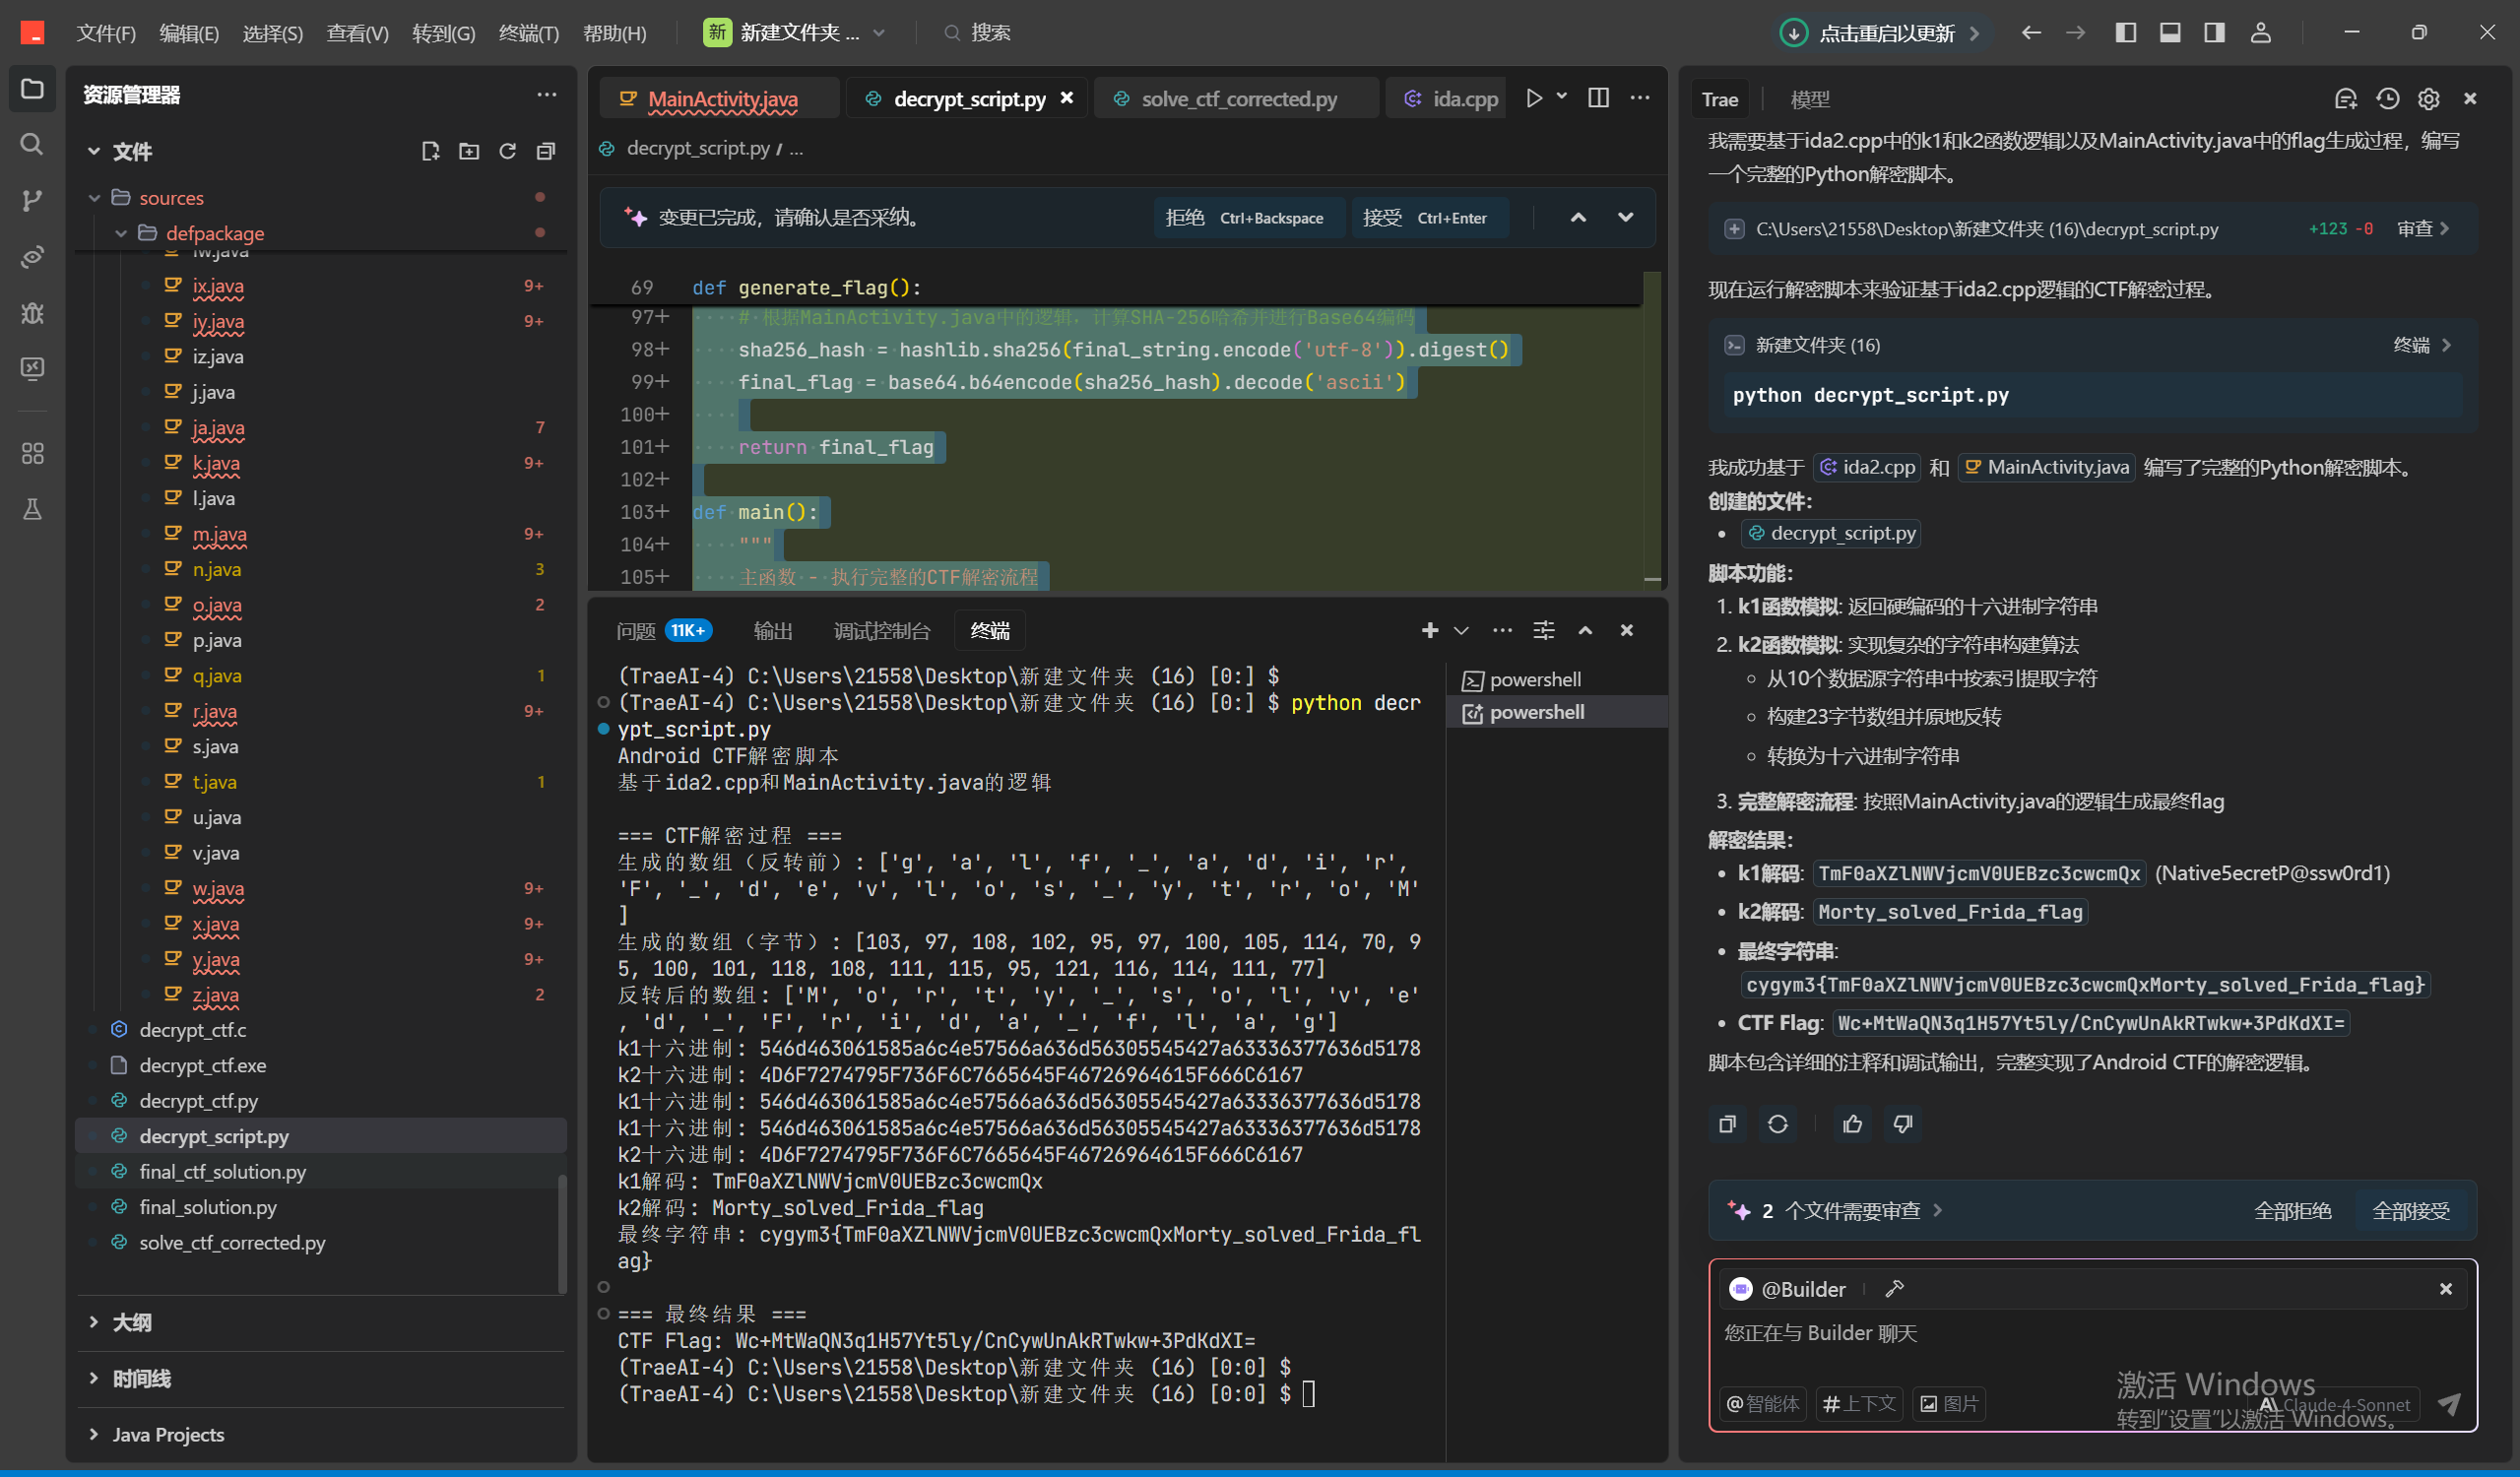Toggle the primary sidebar layout icon
Image resolution: width=2520 pixels, height=1477 pixels.
point(2125,32)
